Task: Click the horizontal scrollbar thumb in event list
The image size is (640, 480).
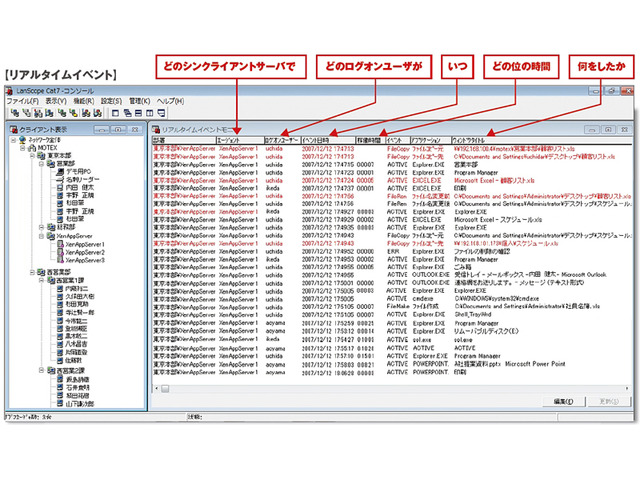Action: click(x=165, y=389)
